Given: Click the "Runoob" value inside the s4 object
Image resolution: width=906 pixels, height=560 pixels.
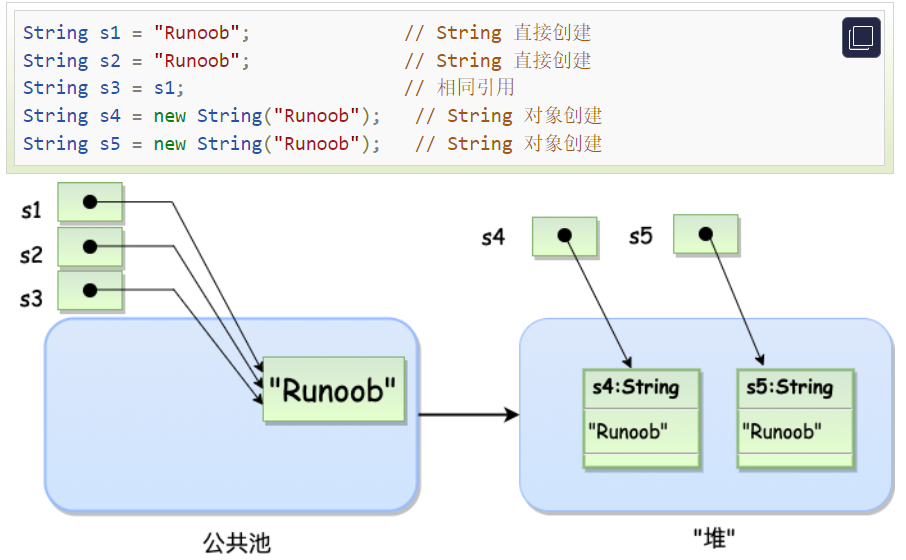Looking at the screenshot, I should point(629,432).
